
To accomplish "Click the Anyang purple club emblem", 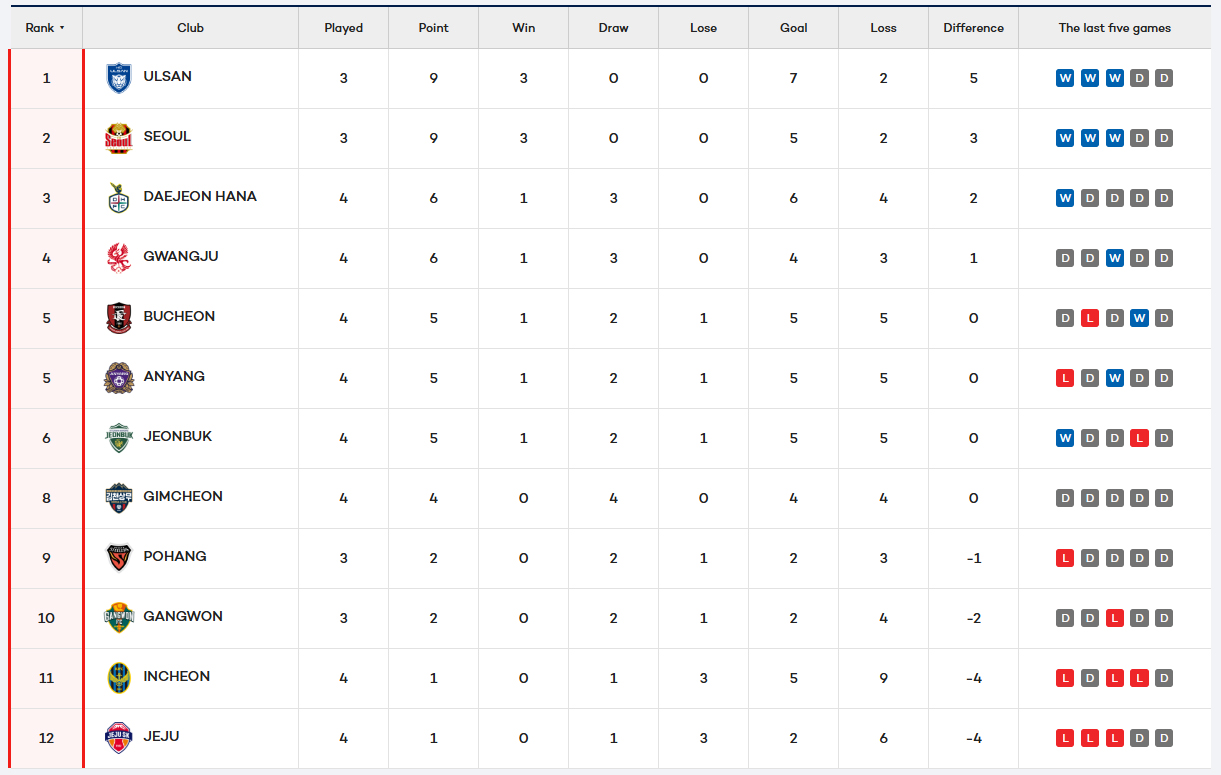I will tap(119, 378).
